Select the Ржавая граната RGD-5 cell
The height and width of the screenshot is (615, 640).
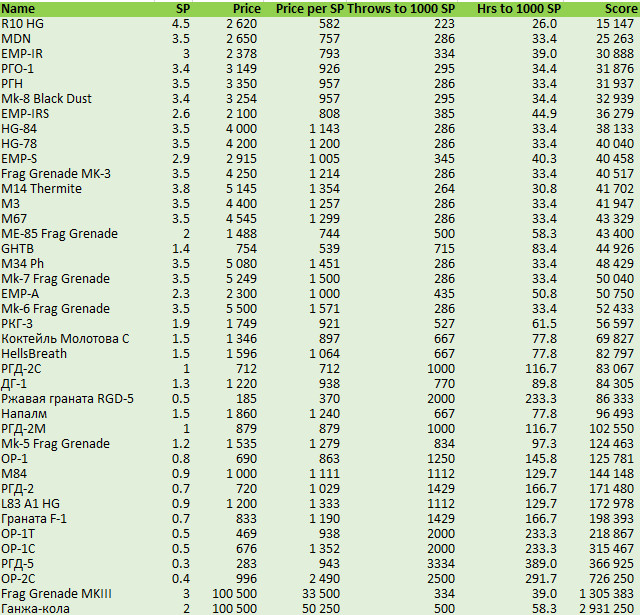tap(67, 398)
